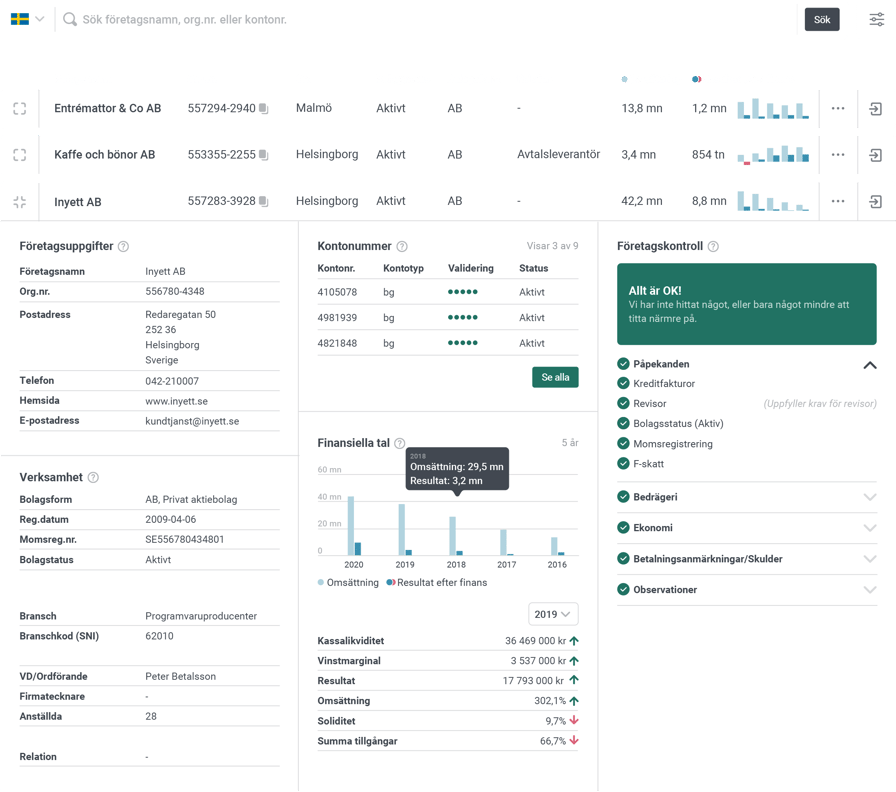The height and width of the screenshot is (792, 896).
Task: Expand the Entrémattor & Co AB row
Action: pos(19,109)
